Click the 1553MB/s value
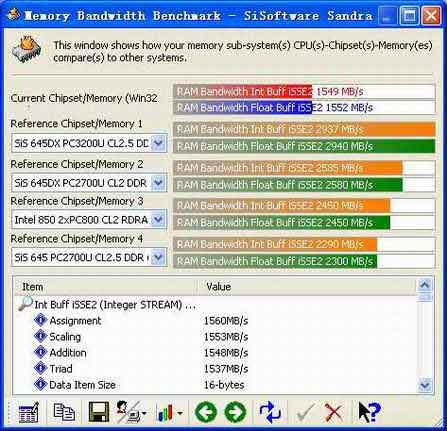Image resolution: width=447 pixels, height=431 pixels. pyautogui.click(x=226, y=336)
